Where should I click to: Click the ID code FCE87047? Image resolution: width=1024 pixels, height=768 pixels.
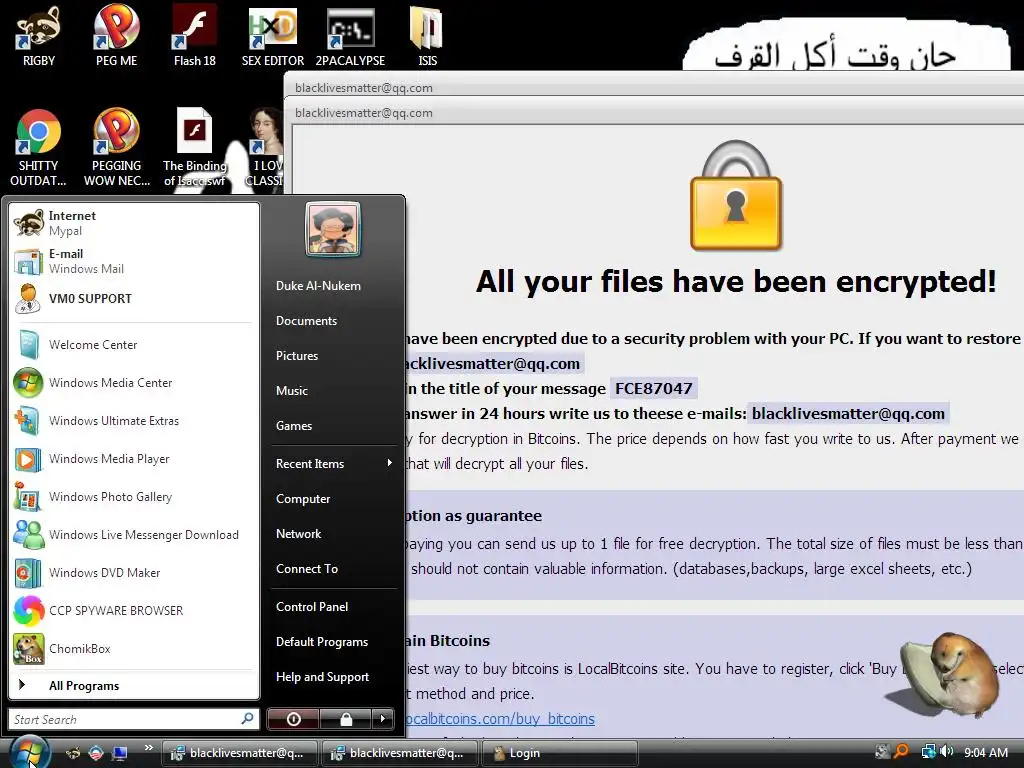(654, 389)
